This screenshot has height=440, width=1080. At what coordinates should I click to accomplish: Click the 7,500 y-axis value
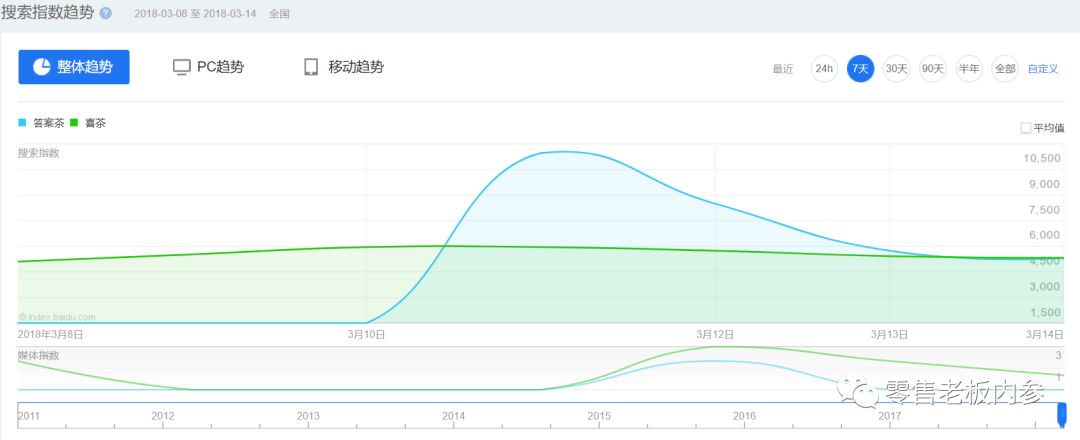(x=1045, y=209)
